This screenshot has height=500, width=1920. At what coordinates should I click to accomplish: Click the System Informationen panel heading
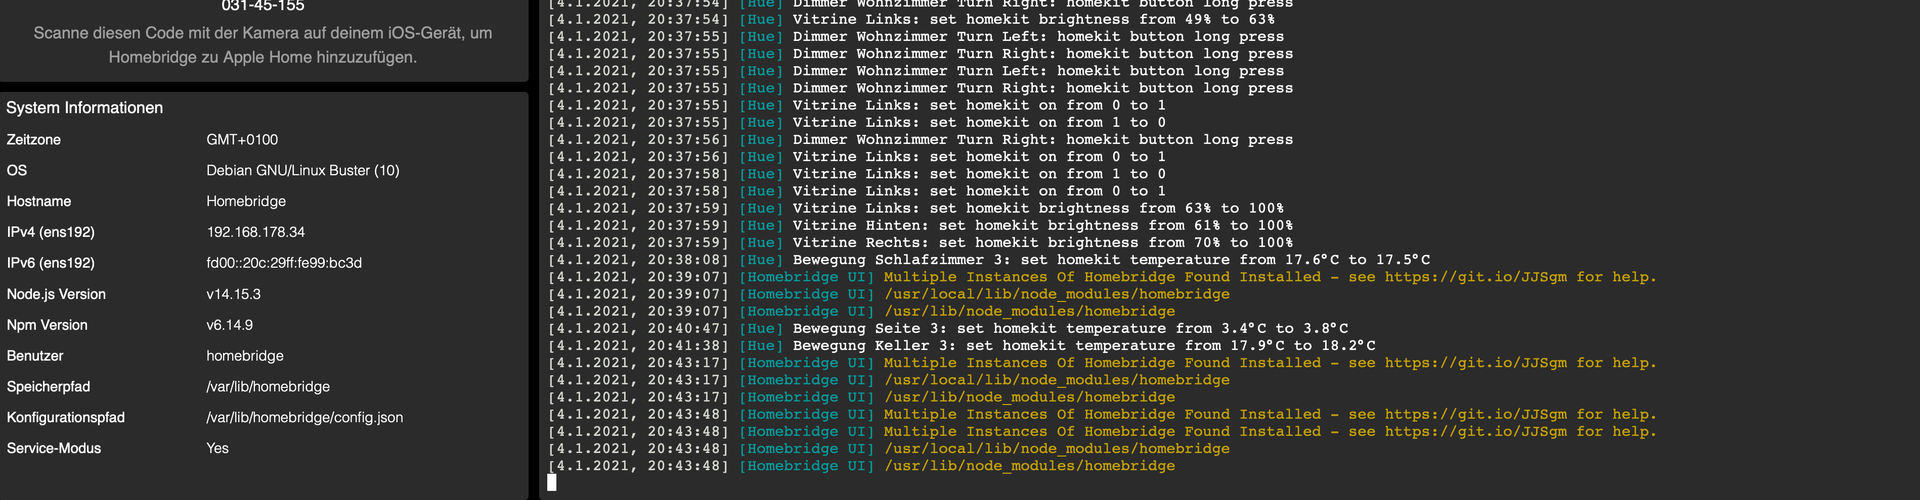click(85, 108)
